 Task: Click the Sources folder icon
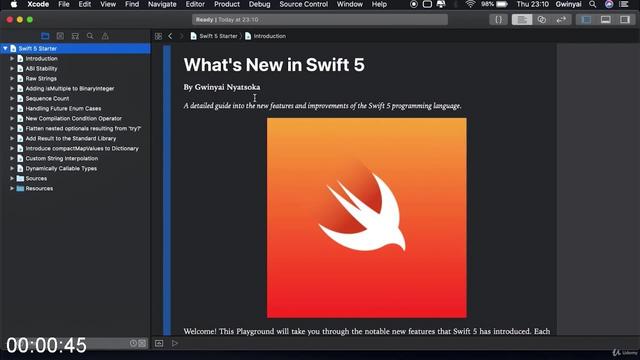point(20,178)
